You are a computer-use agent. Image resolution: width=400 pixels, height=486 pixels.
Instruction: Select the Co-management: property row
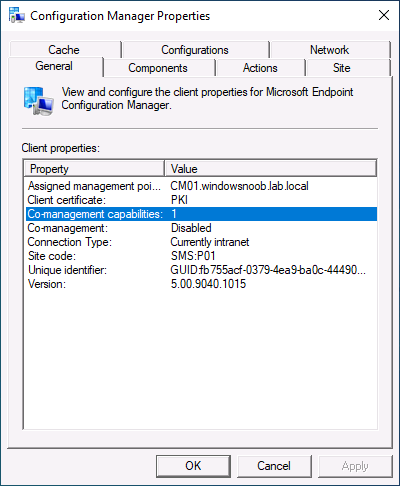click(x=201, y=228)
